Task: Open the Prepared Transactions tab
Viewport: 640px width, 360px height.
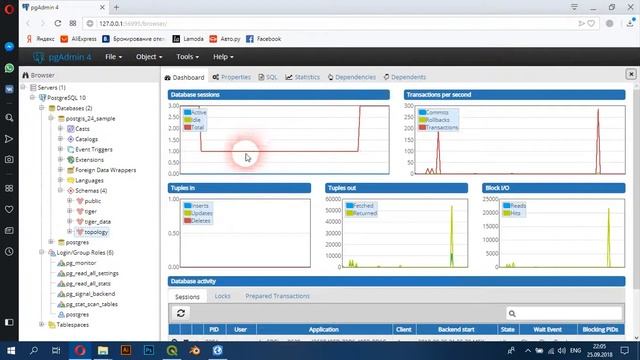Action: point(278,296)
